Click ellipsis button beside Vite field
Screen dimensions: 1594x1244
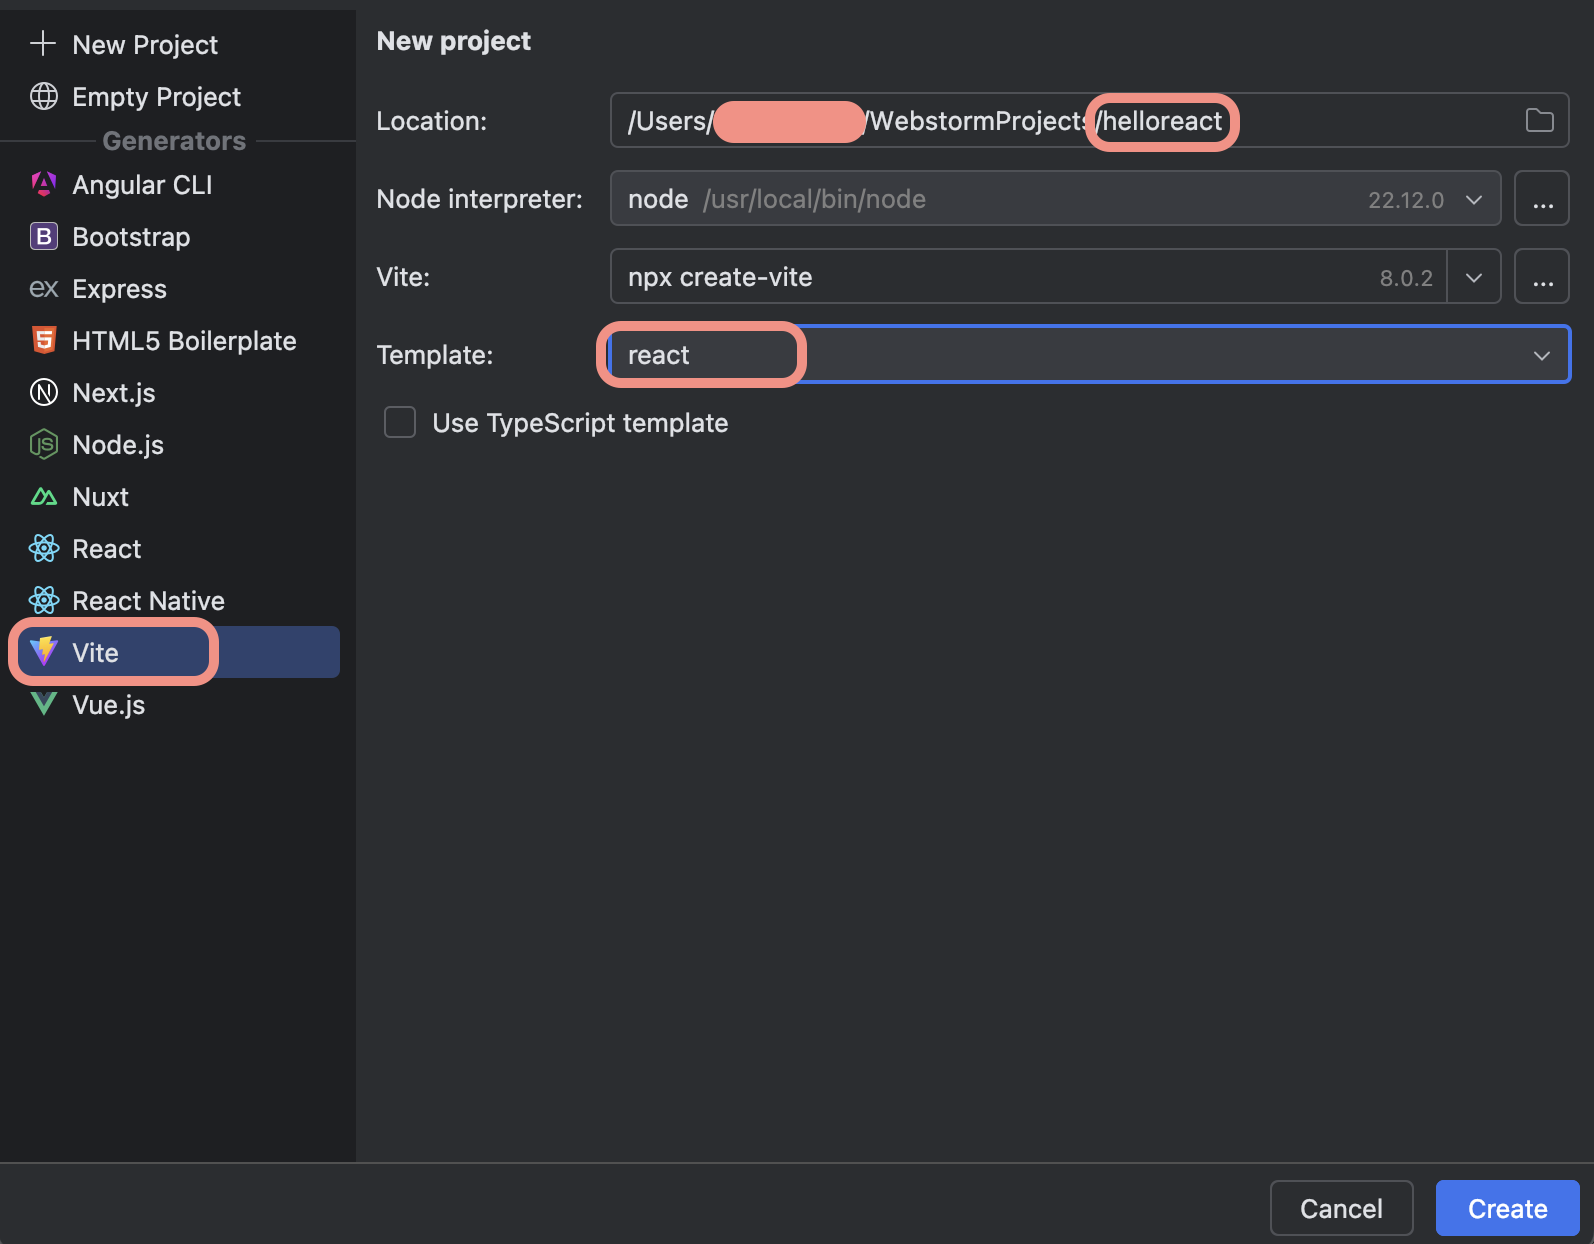(1542, 277)
